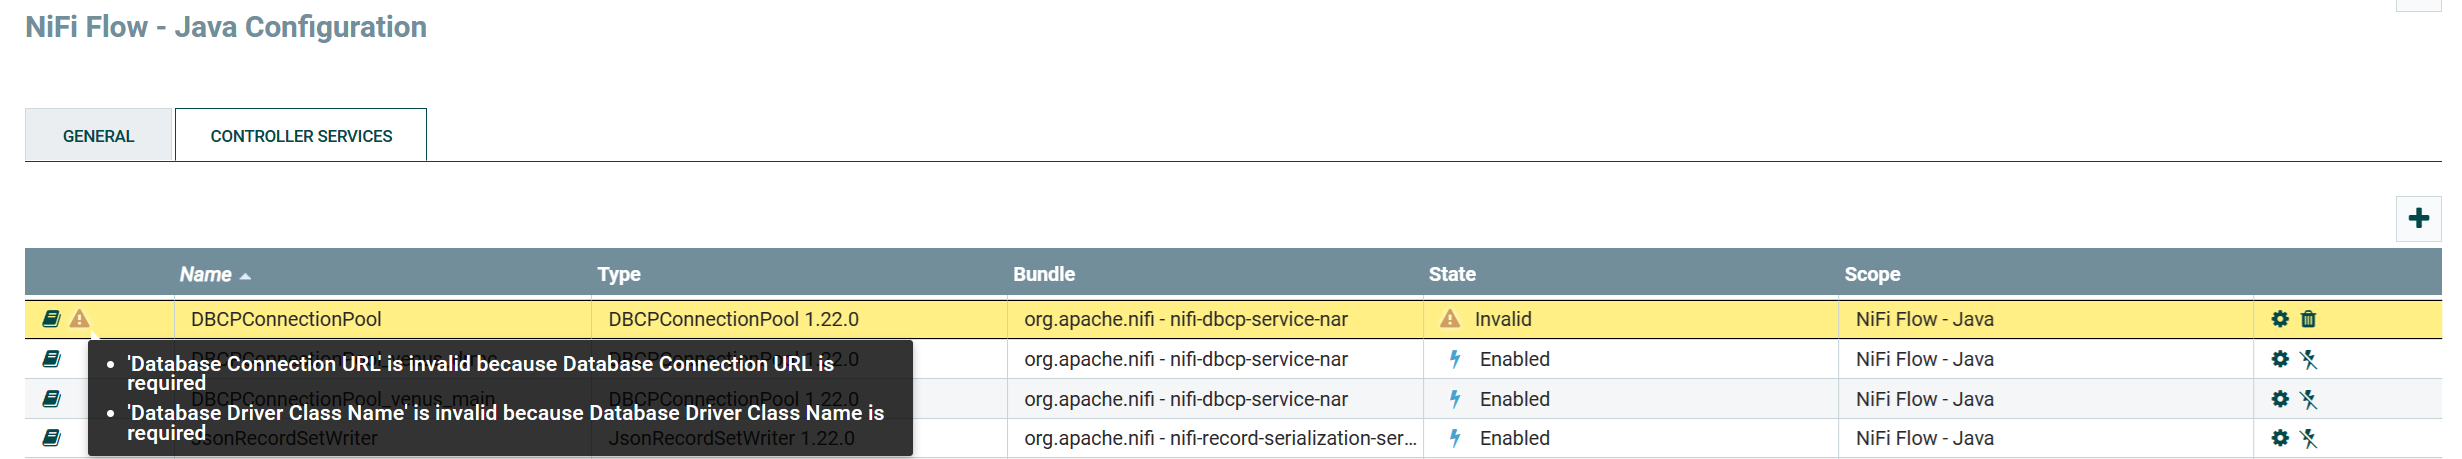Click the Invalid warning triangle in State column
The image size is (2462, 459).
[1450, 319]
